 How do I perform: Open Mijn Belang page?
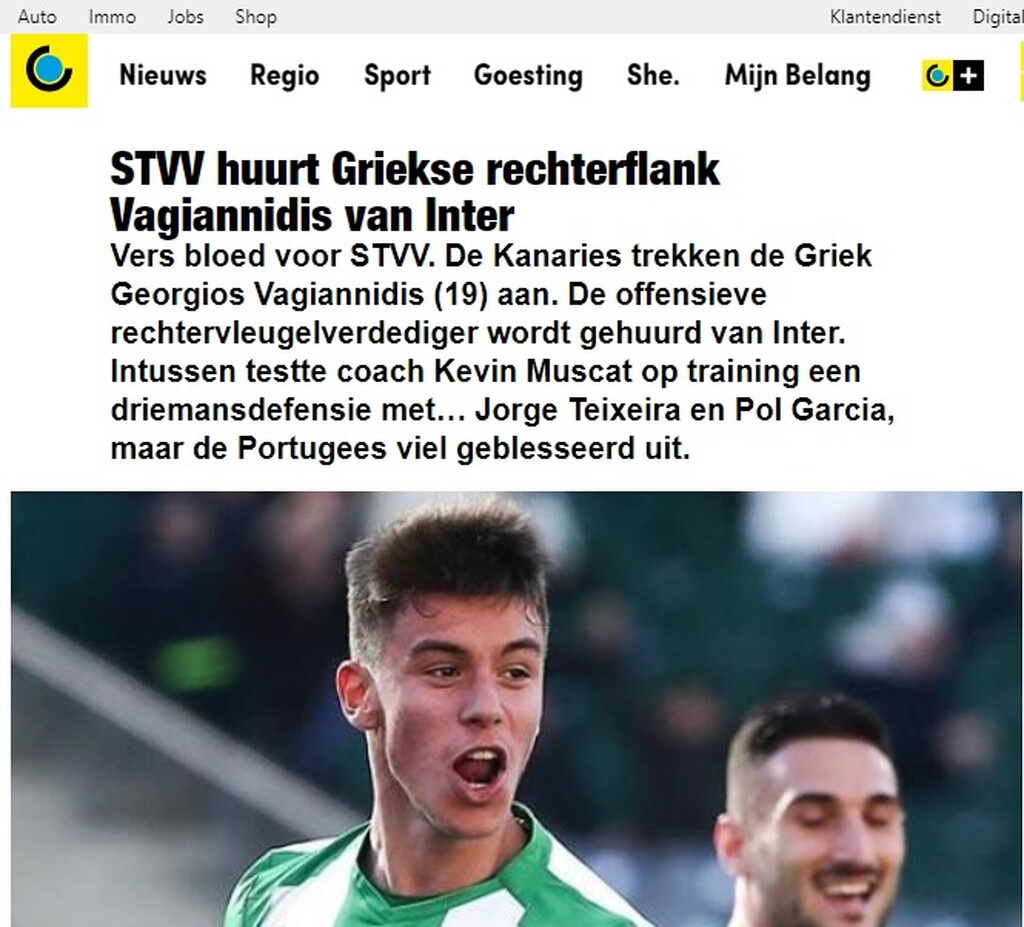tap(797, 76)
